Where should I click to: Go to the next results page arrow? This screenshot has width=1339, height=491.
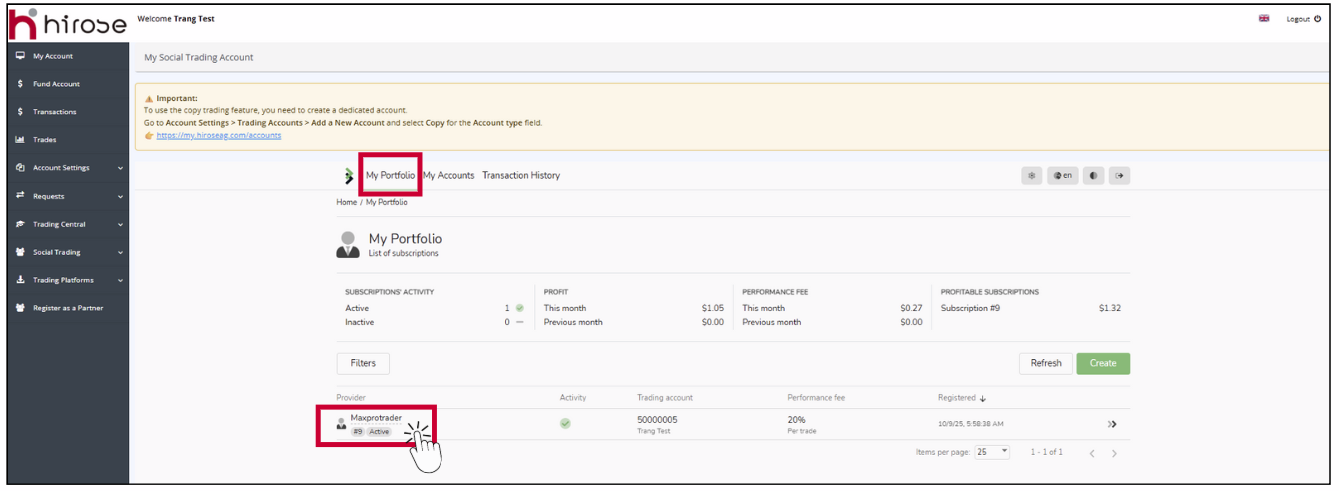[x=1114, y=453]
